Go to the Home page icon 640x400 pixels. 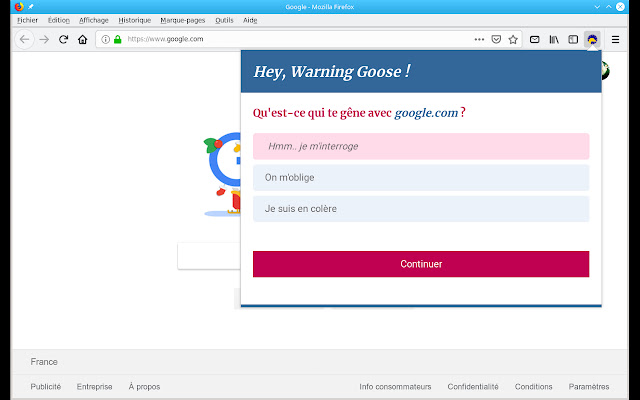tap(83, 40)
